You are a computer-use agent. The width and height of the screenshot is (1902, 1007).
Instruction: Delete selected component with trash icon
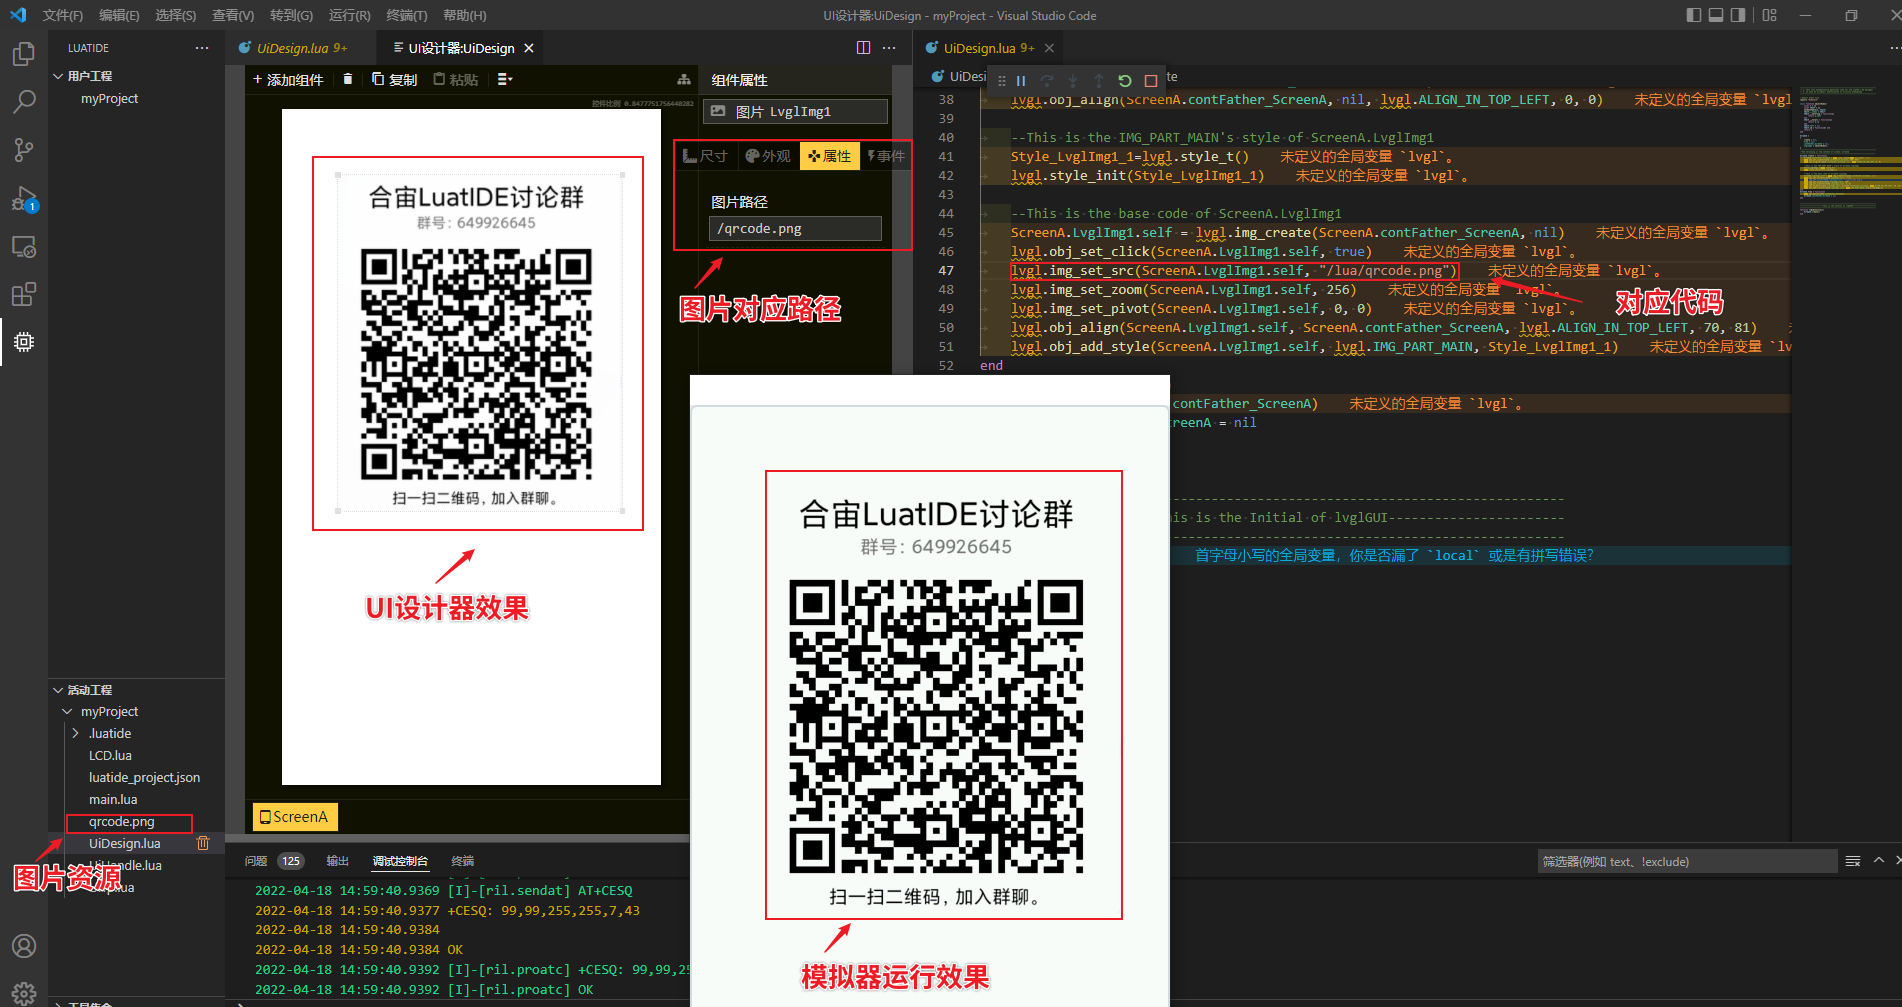coord(348,79)
